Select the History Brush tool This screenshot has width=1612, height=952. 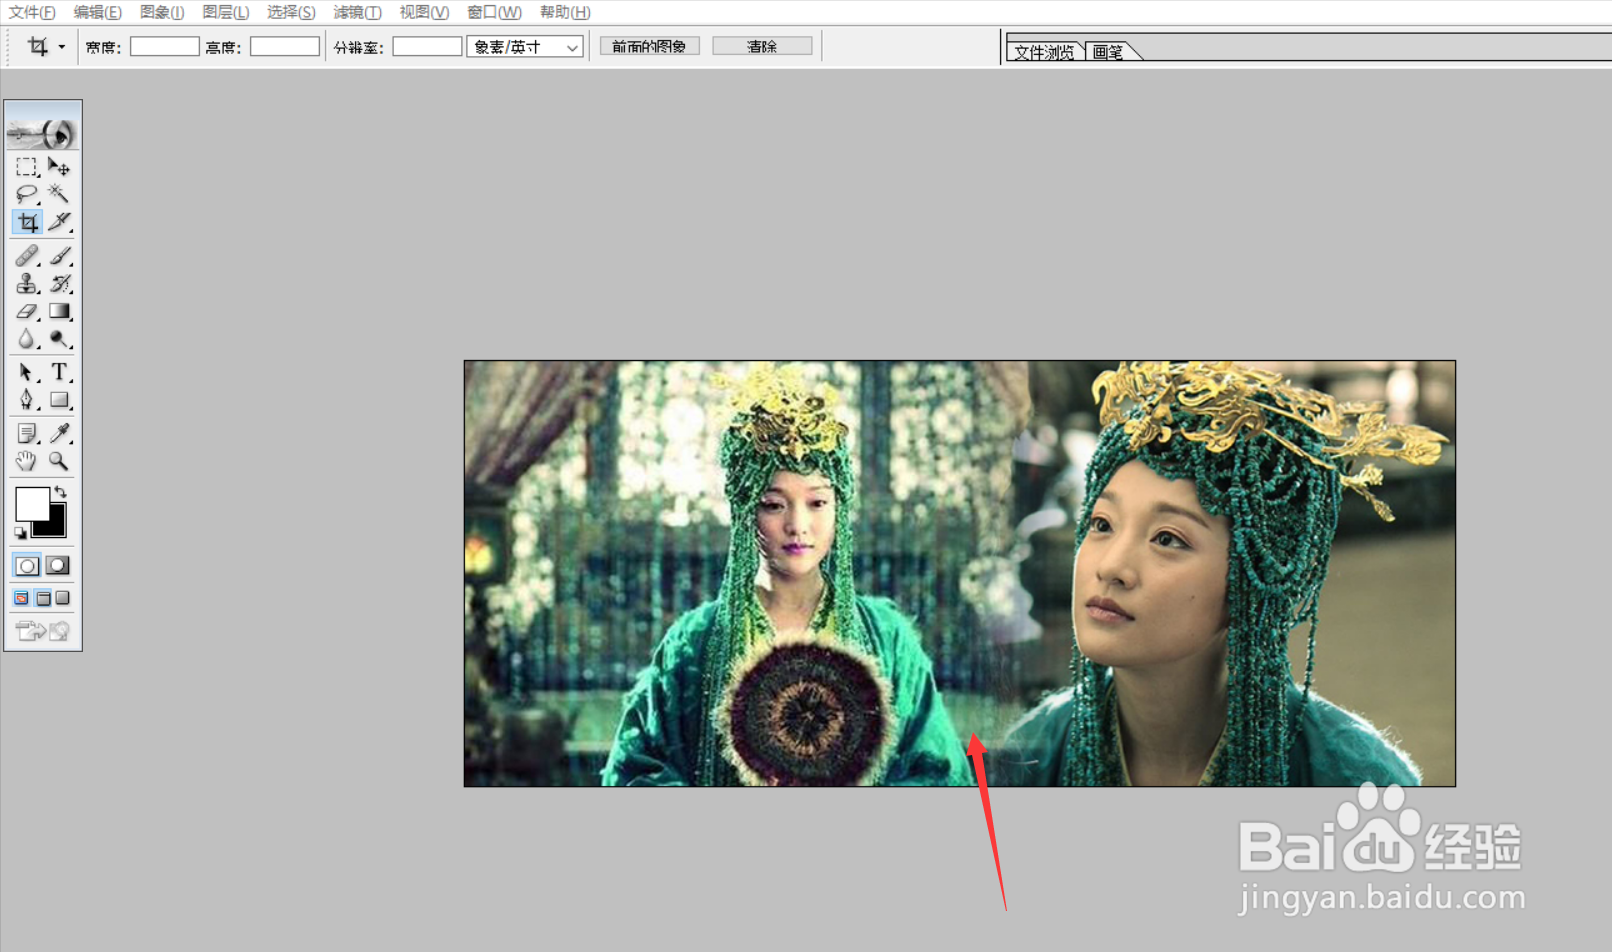(x=59, y=284)
